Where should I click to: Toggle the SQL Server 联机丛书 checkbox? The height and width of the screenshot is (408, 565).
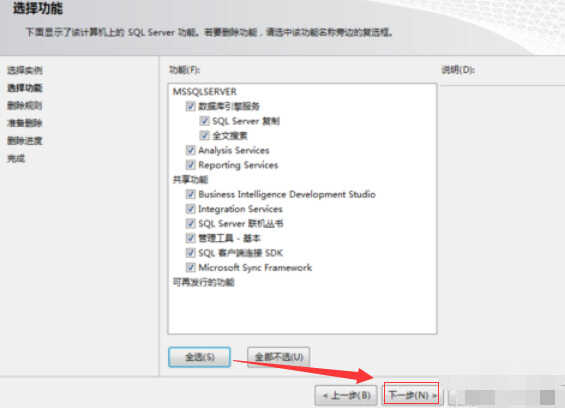tap(190, 223)
